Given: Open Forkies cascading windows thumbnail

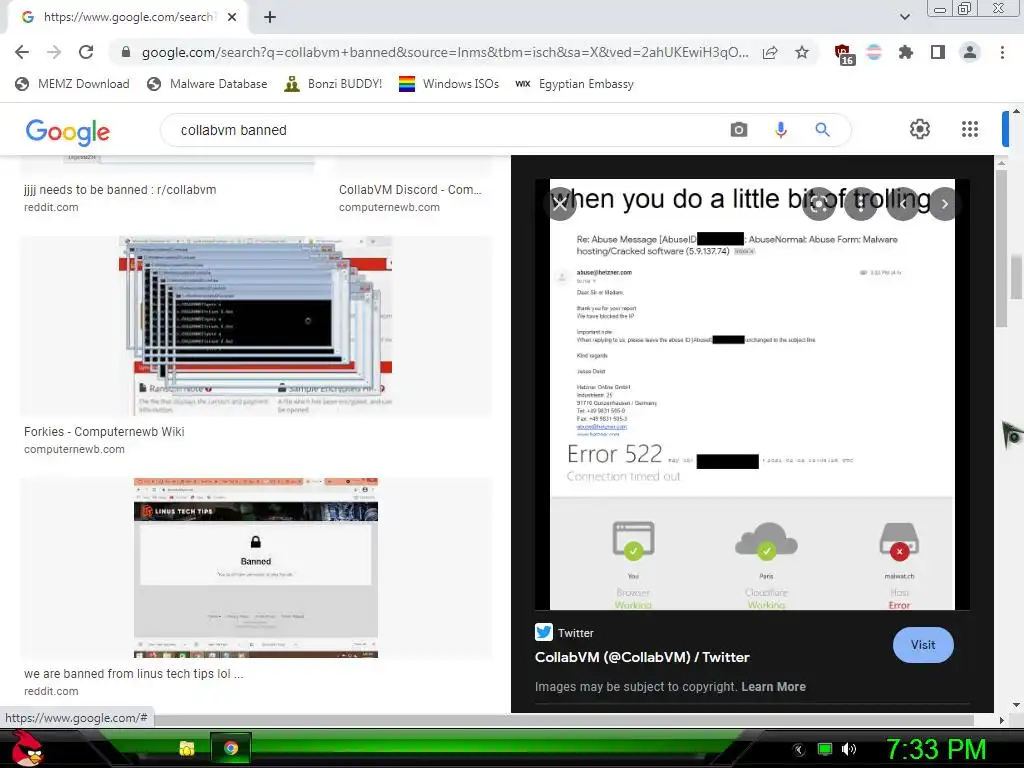Looking at the screenshot, I should 256,326.
